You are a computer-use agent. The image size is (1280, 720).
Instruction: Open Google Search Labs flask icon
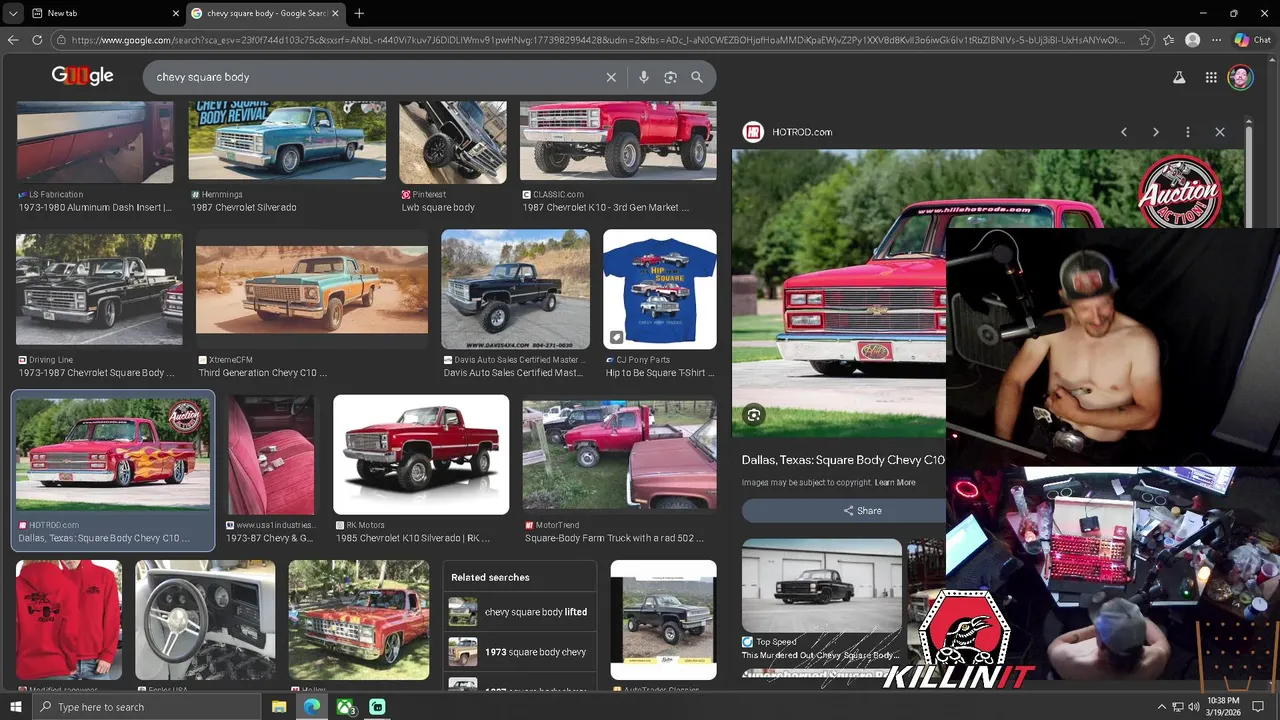tap(1179, 77)
